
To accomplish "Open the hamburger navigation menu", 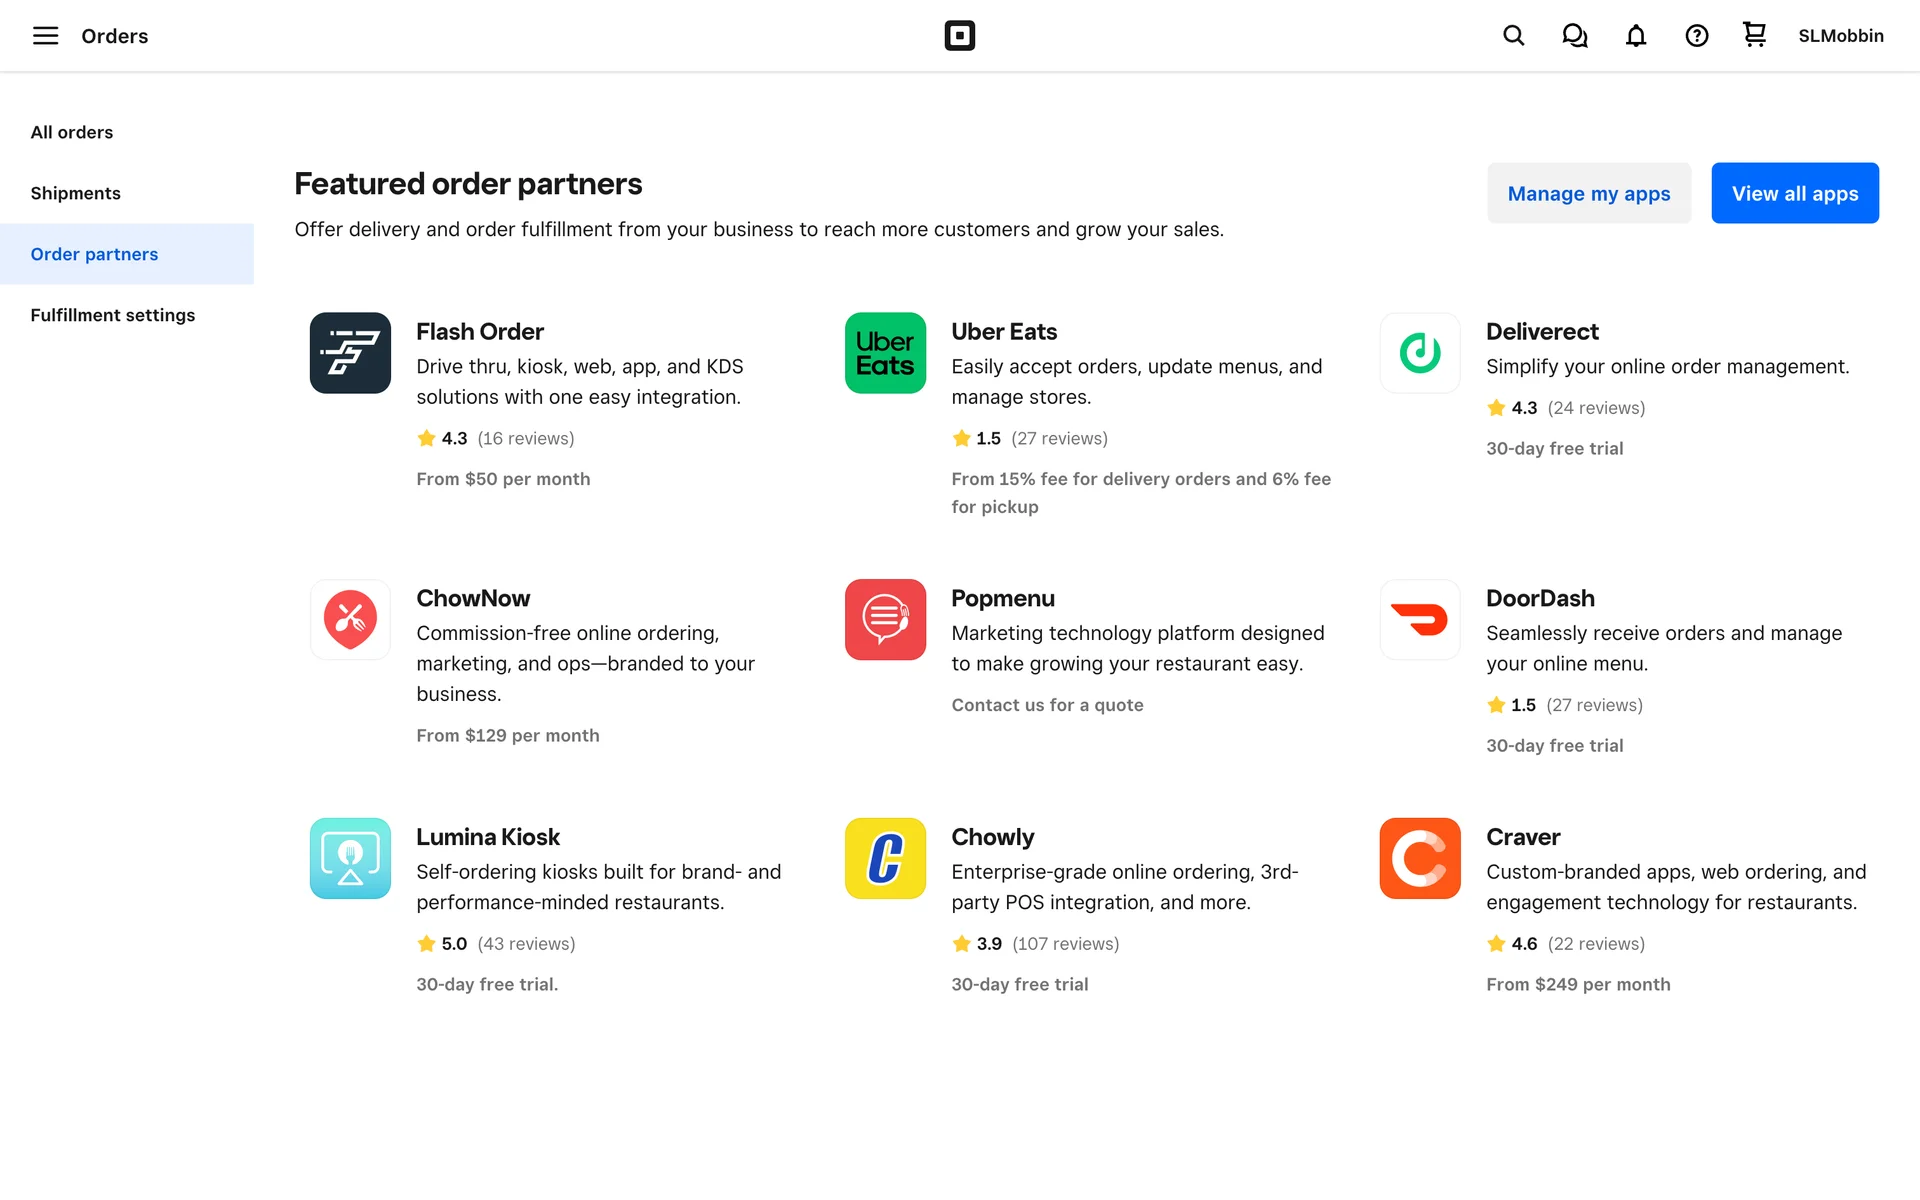I will click(x=45, y=36).
